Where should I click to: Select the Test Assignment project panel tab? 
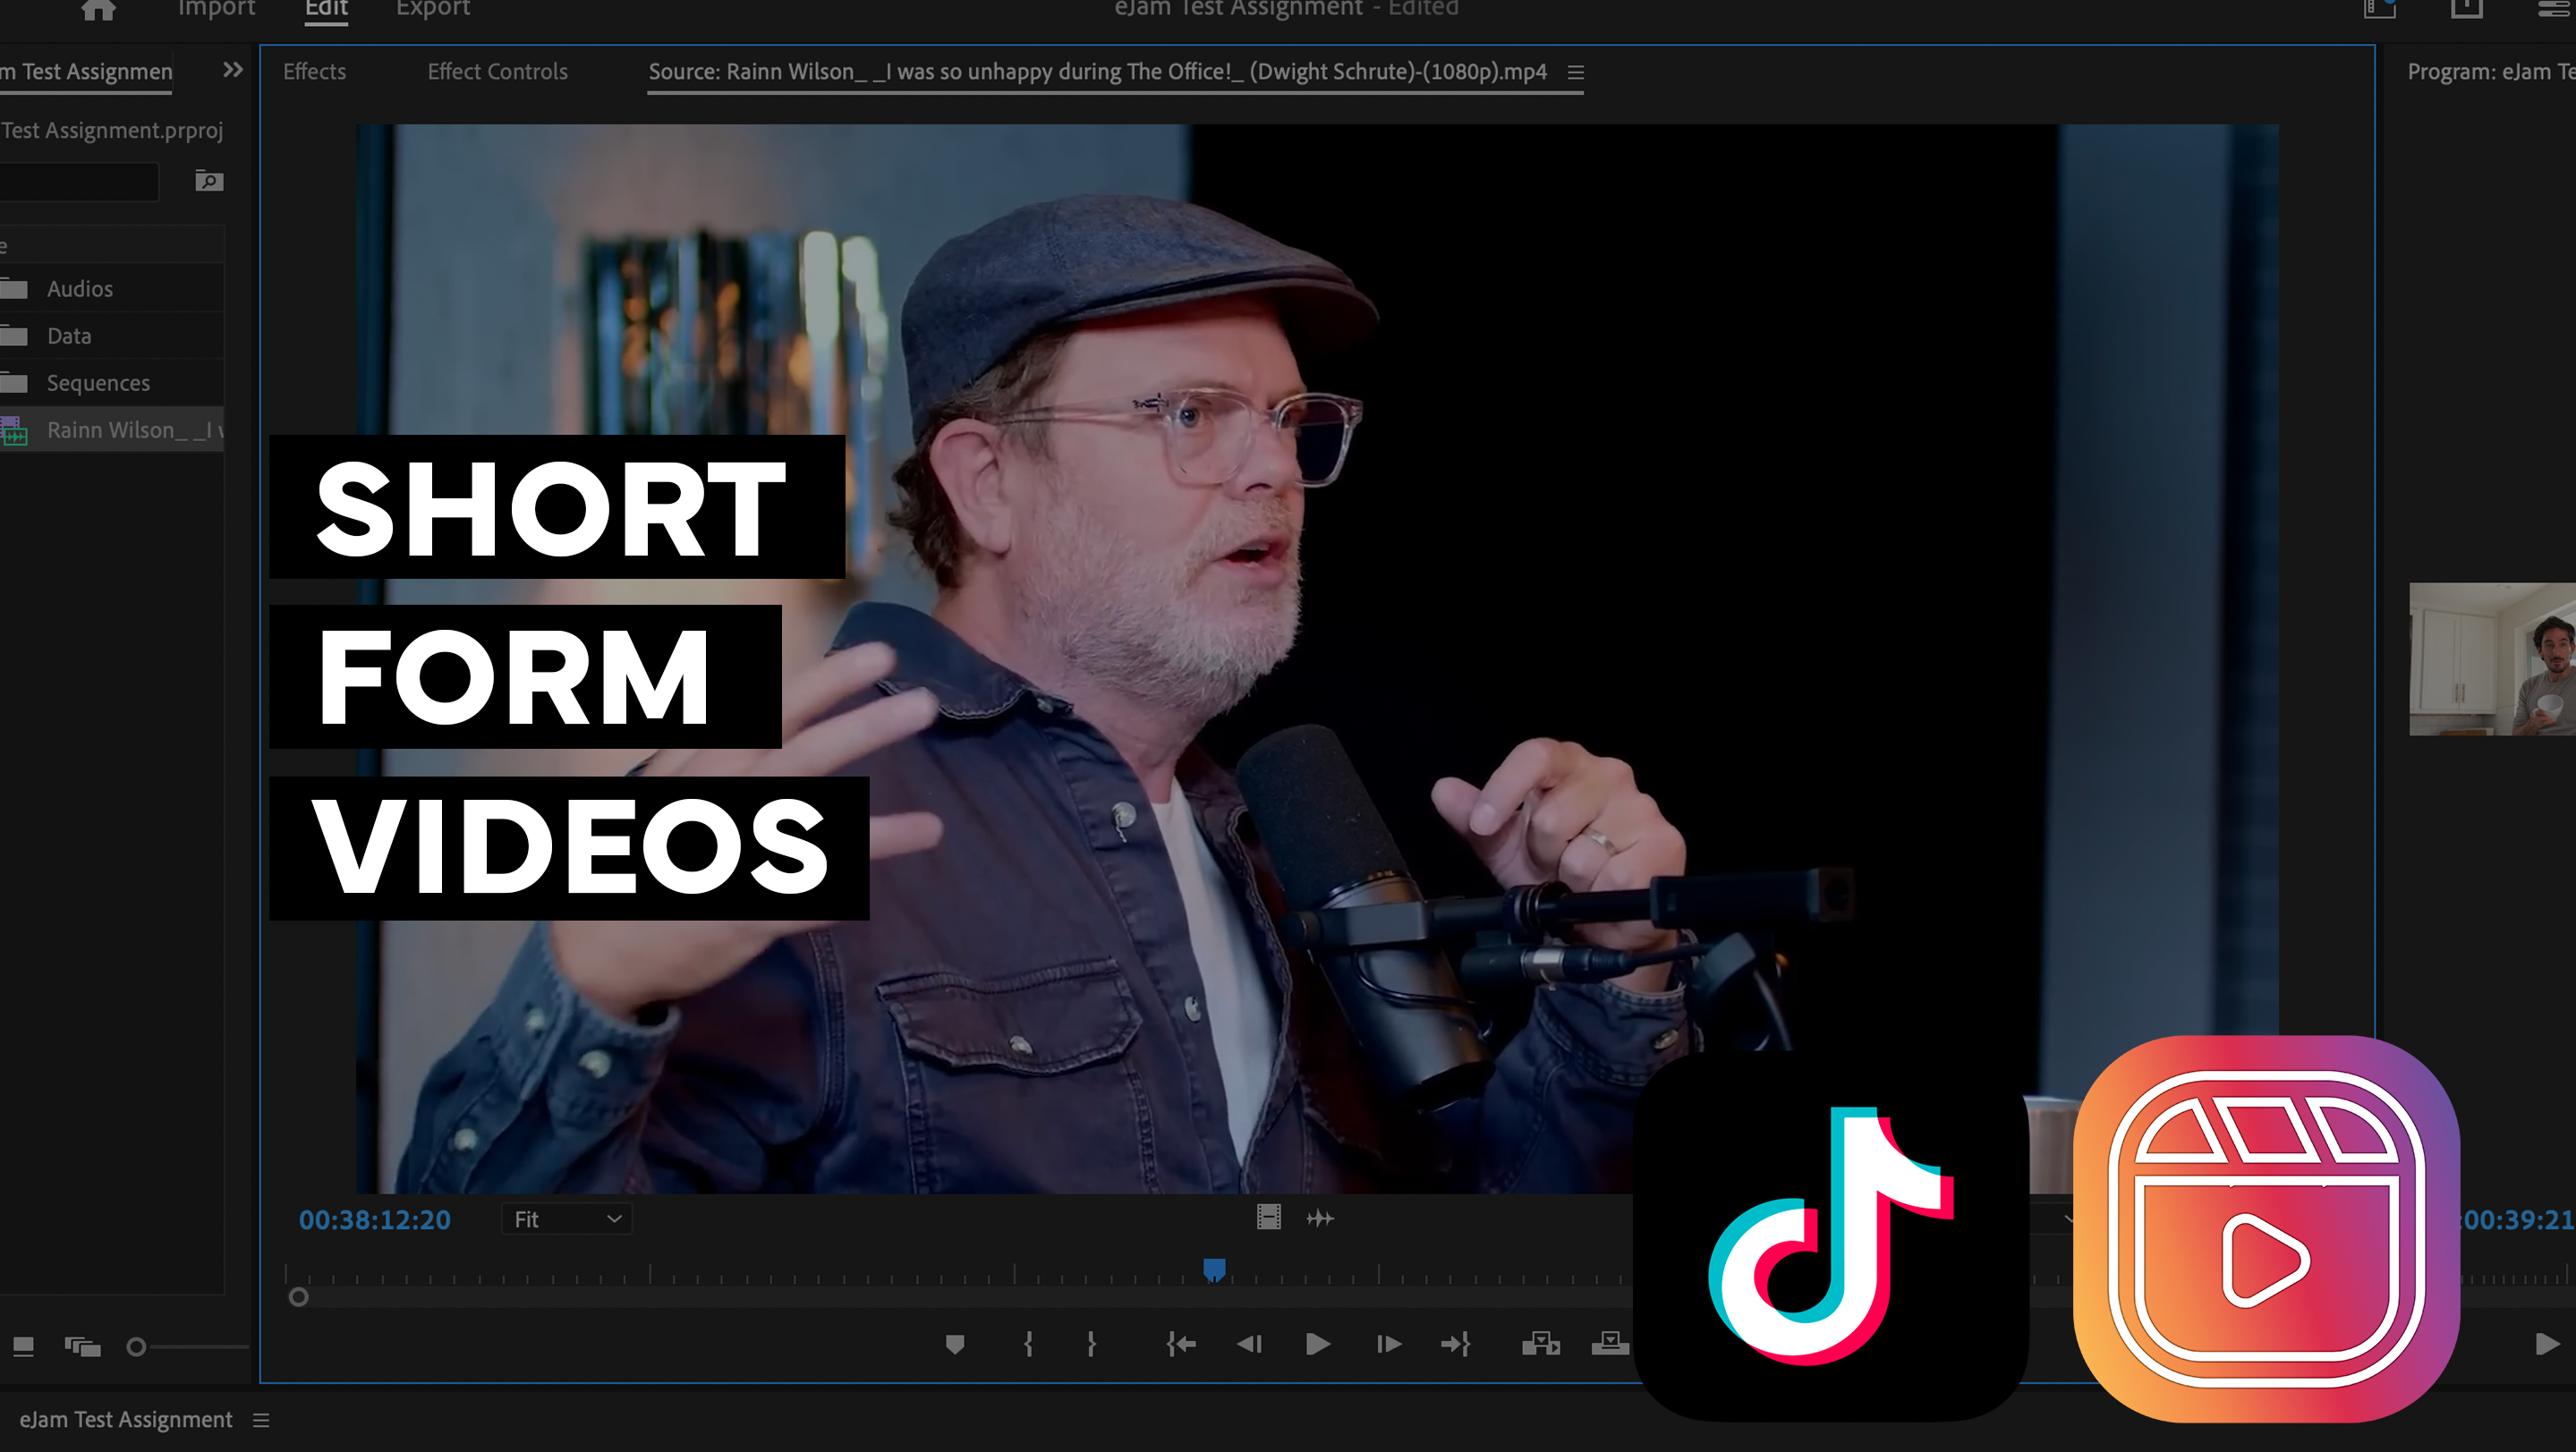(x=86, y=71)
